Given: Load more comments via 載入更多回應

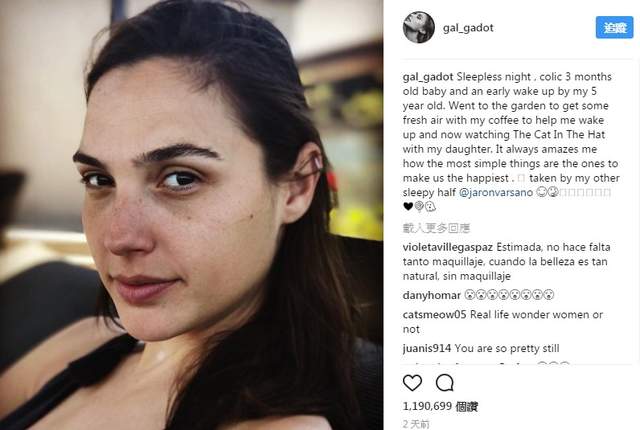Looking at the screenshot, I should (x=436, y=228).
